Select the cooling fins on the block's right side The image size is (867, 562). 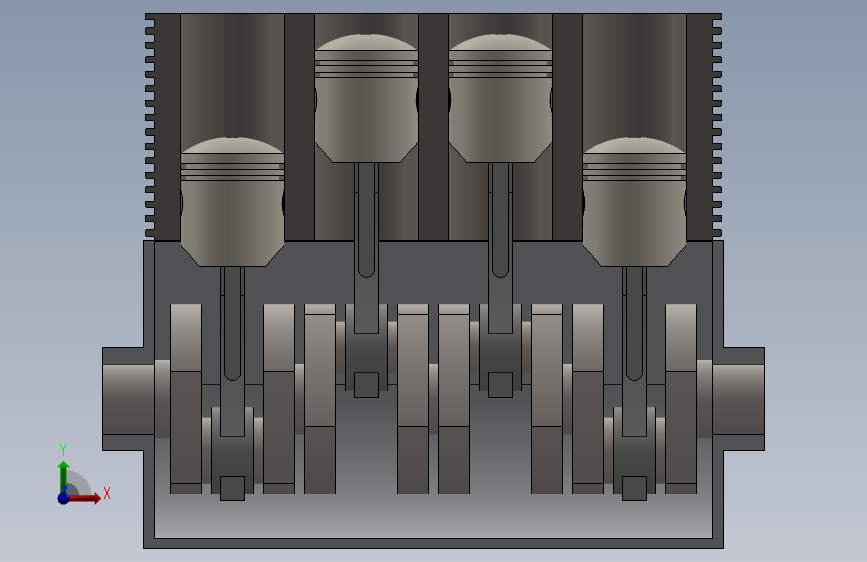pyautogui.click(x=717, y=127)
